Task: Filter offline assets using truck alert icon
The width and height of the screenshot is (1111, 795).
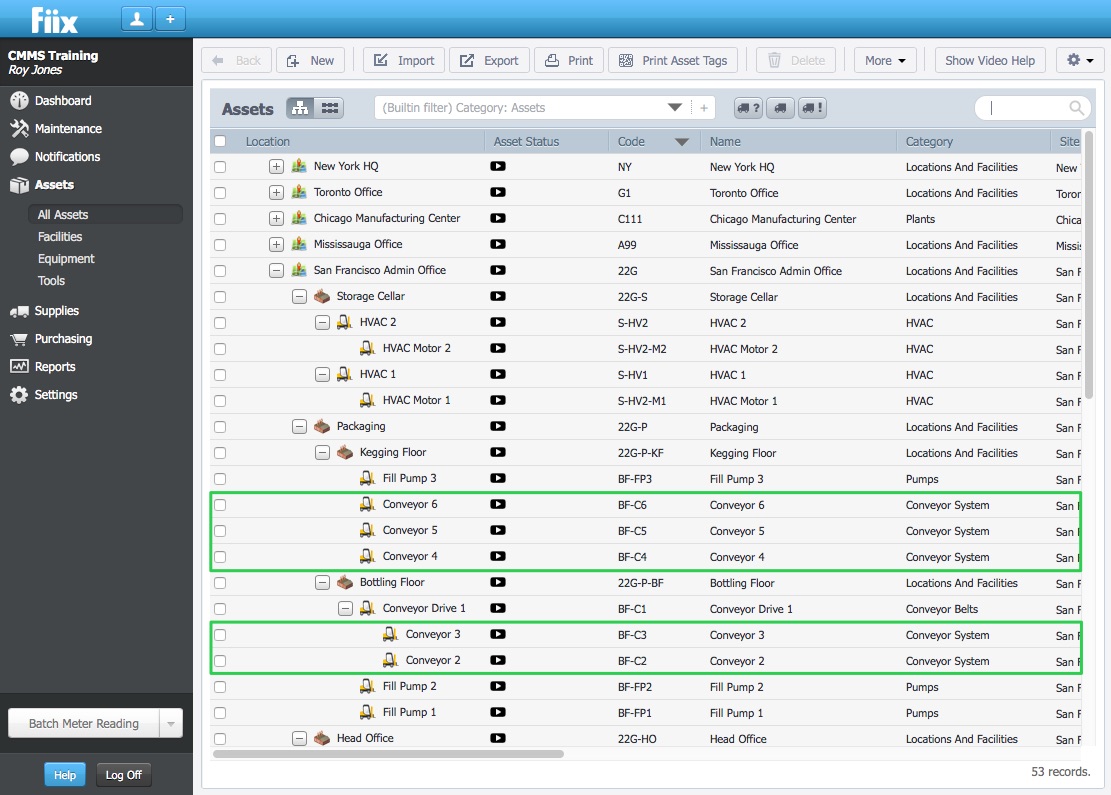Action: click(x=812, y=108)
